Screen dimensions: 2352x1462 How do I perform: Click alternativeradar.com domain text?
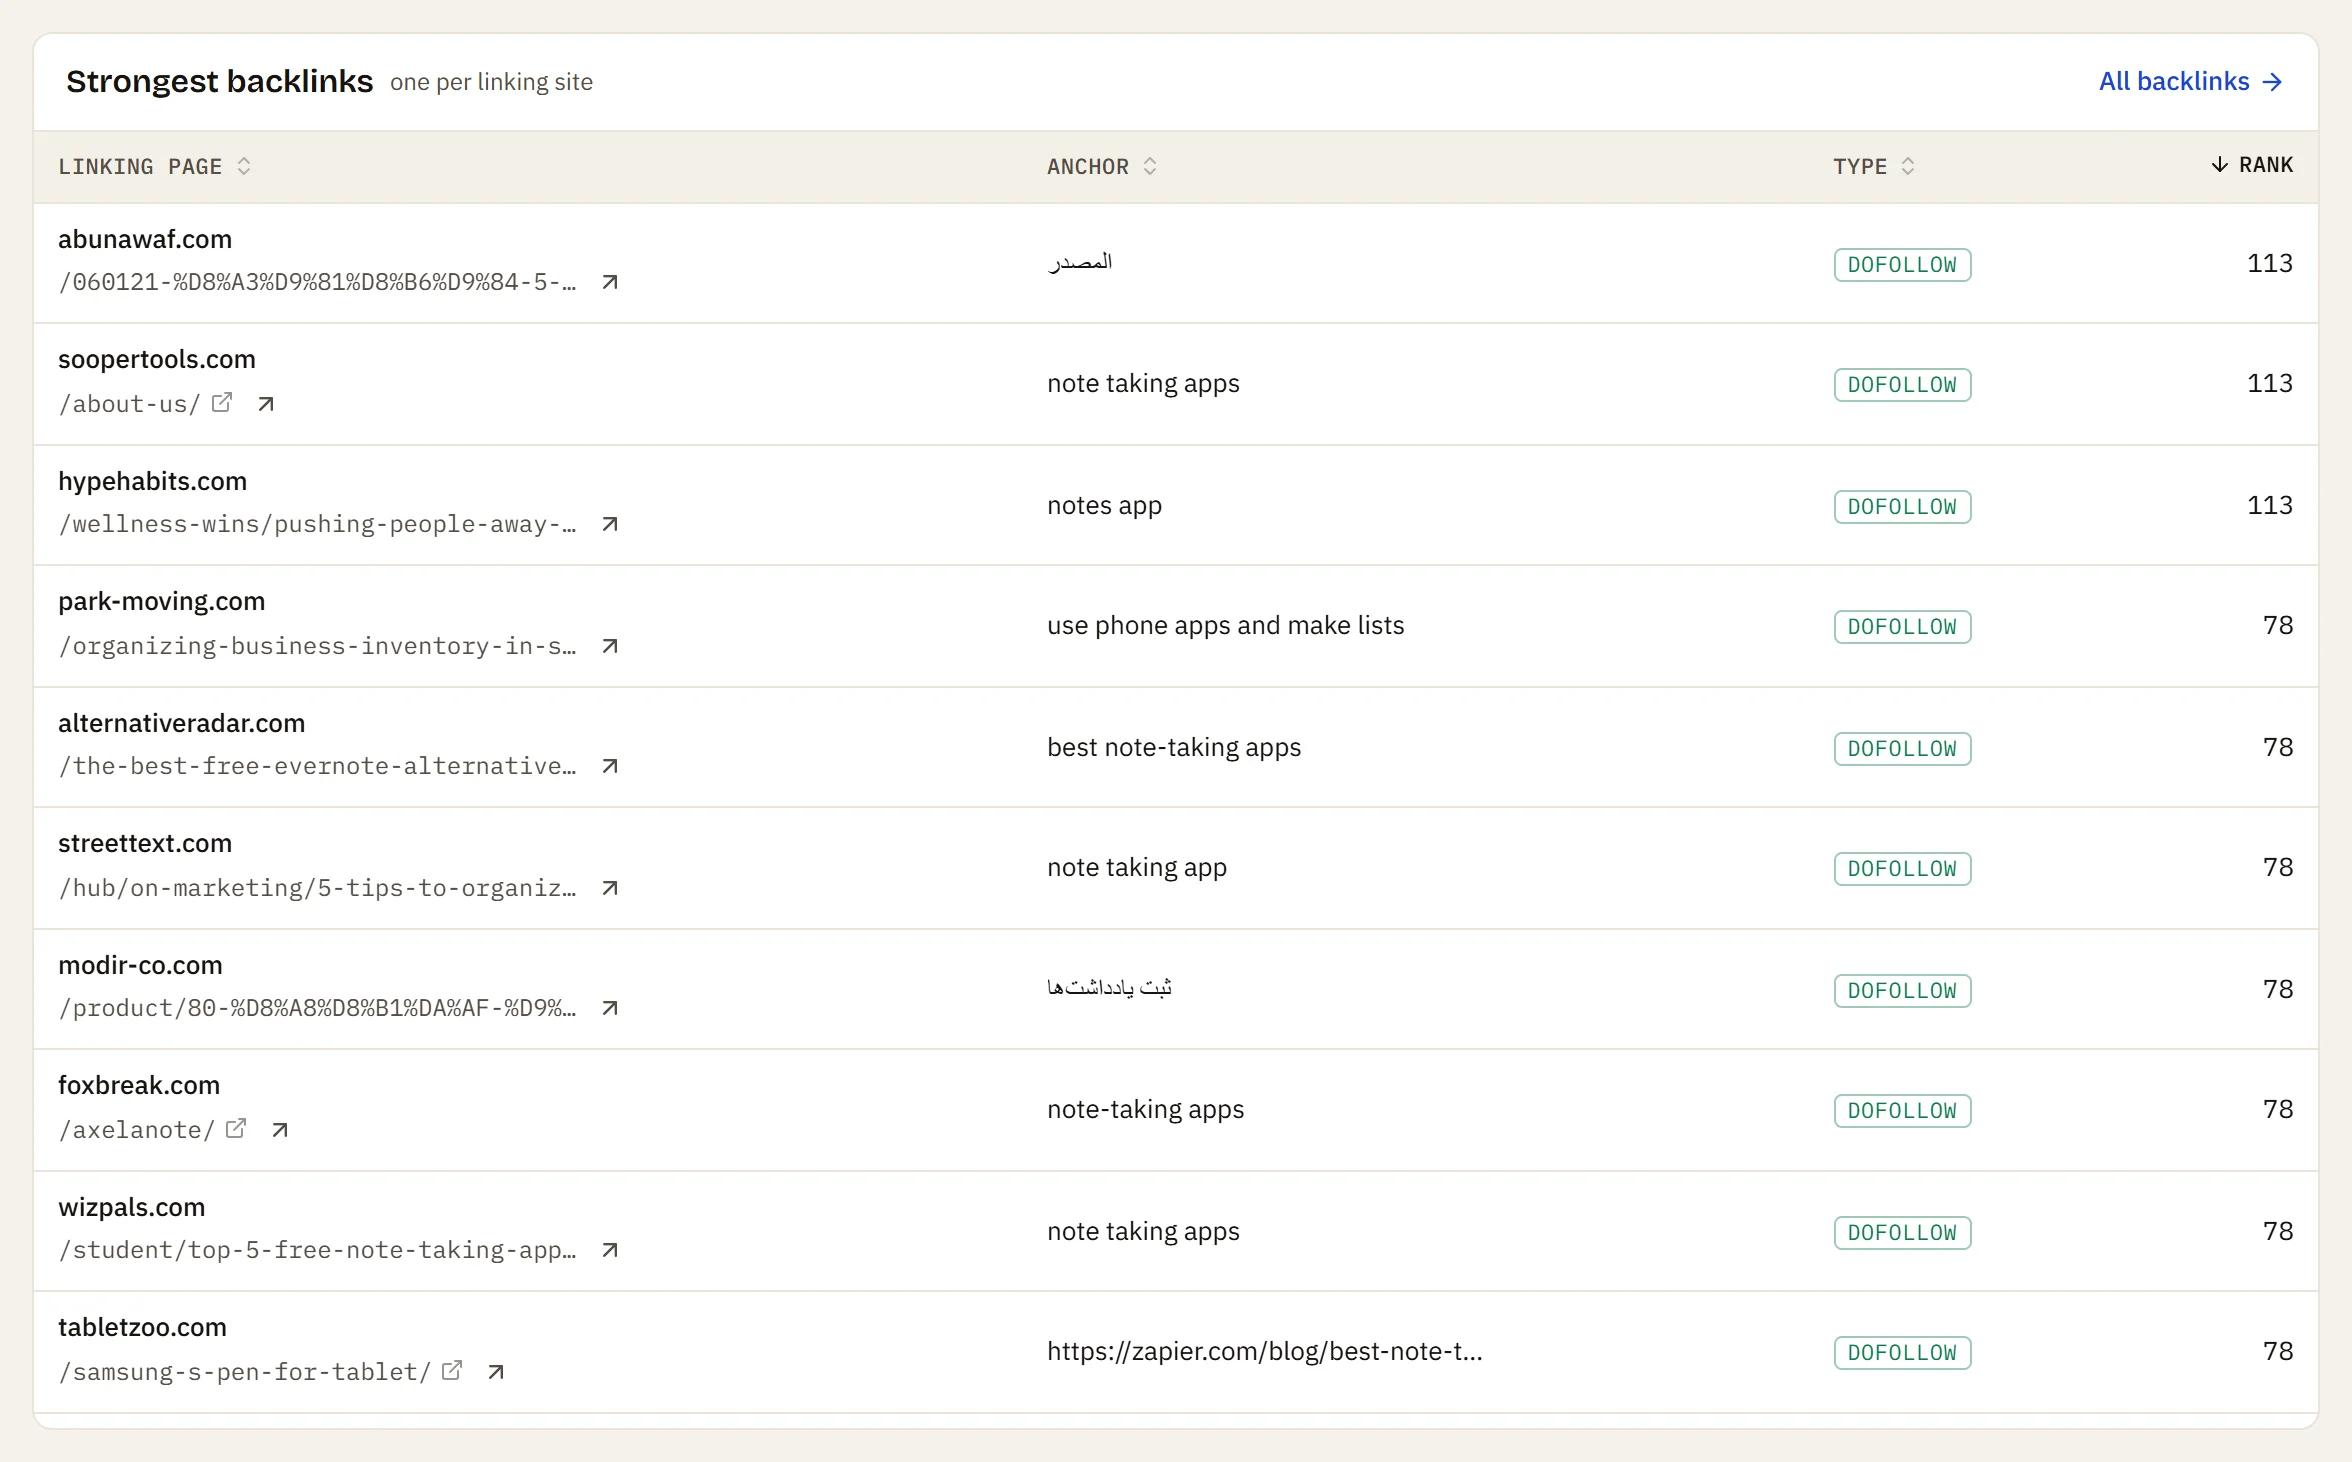181,723
